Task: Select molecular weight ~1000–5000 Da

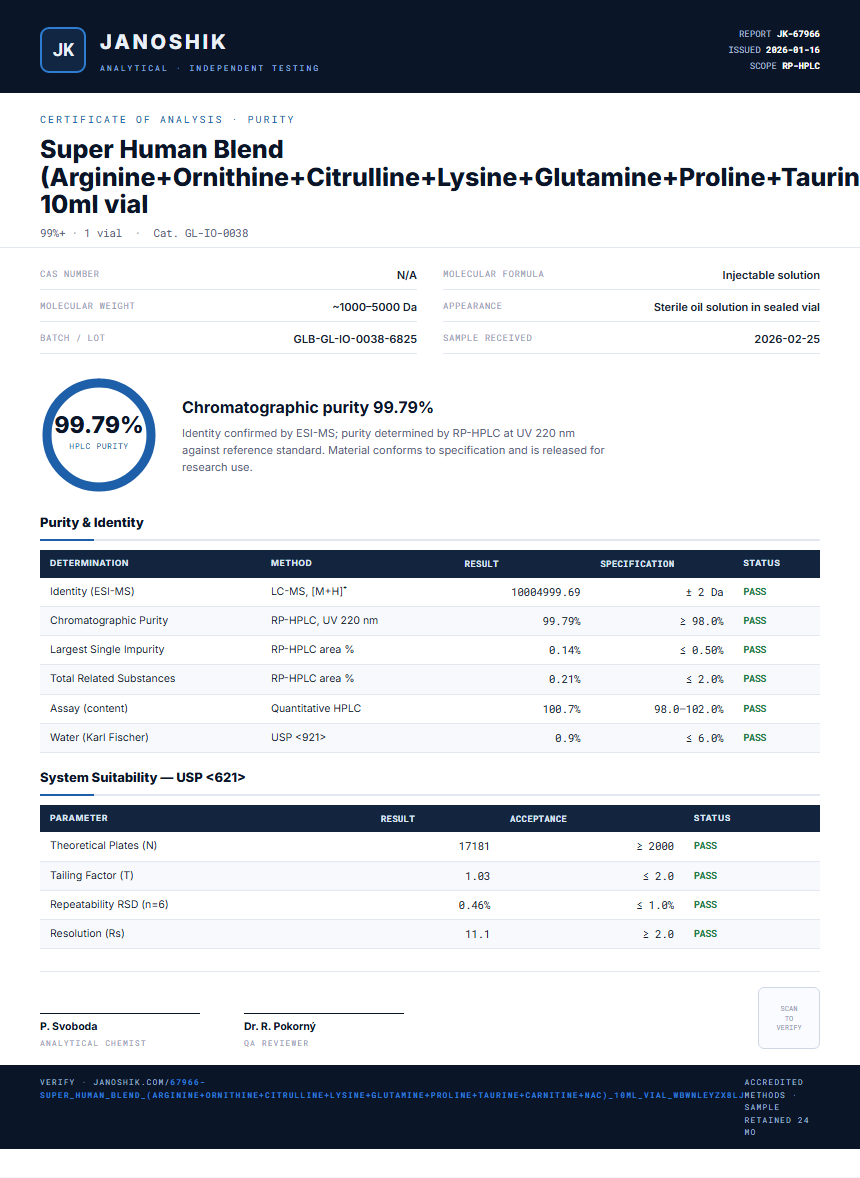Action: pos(374,307)
